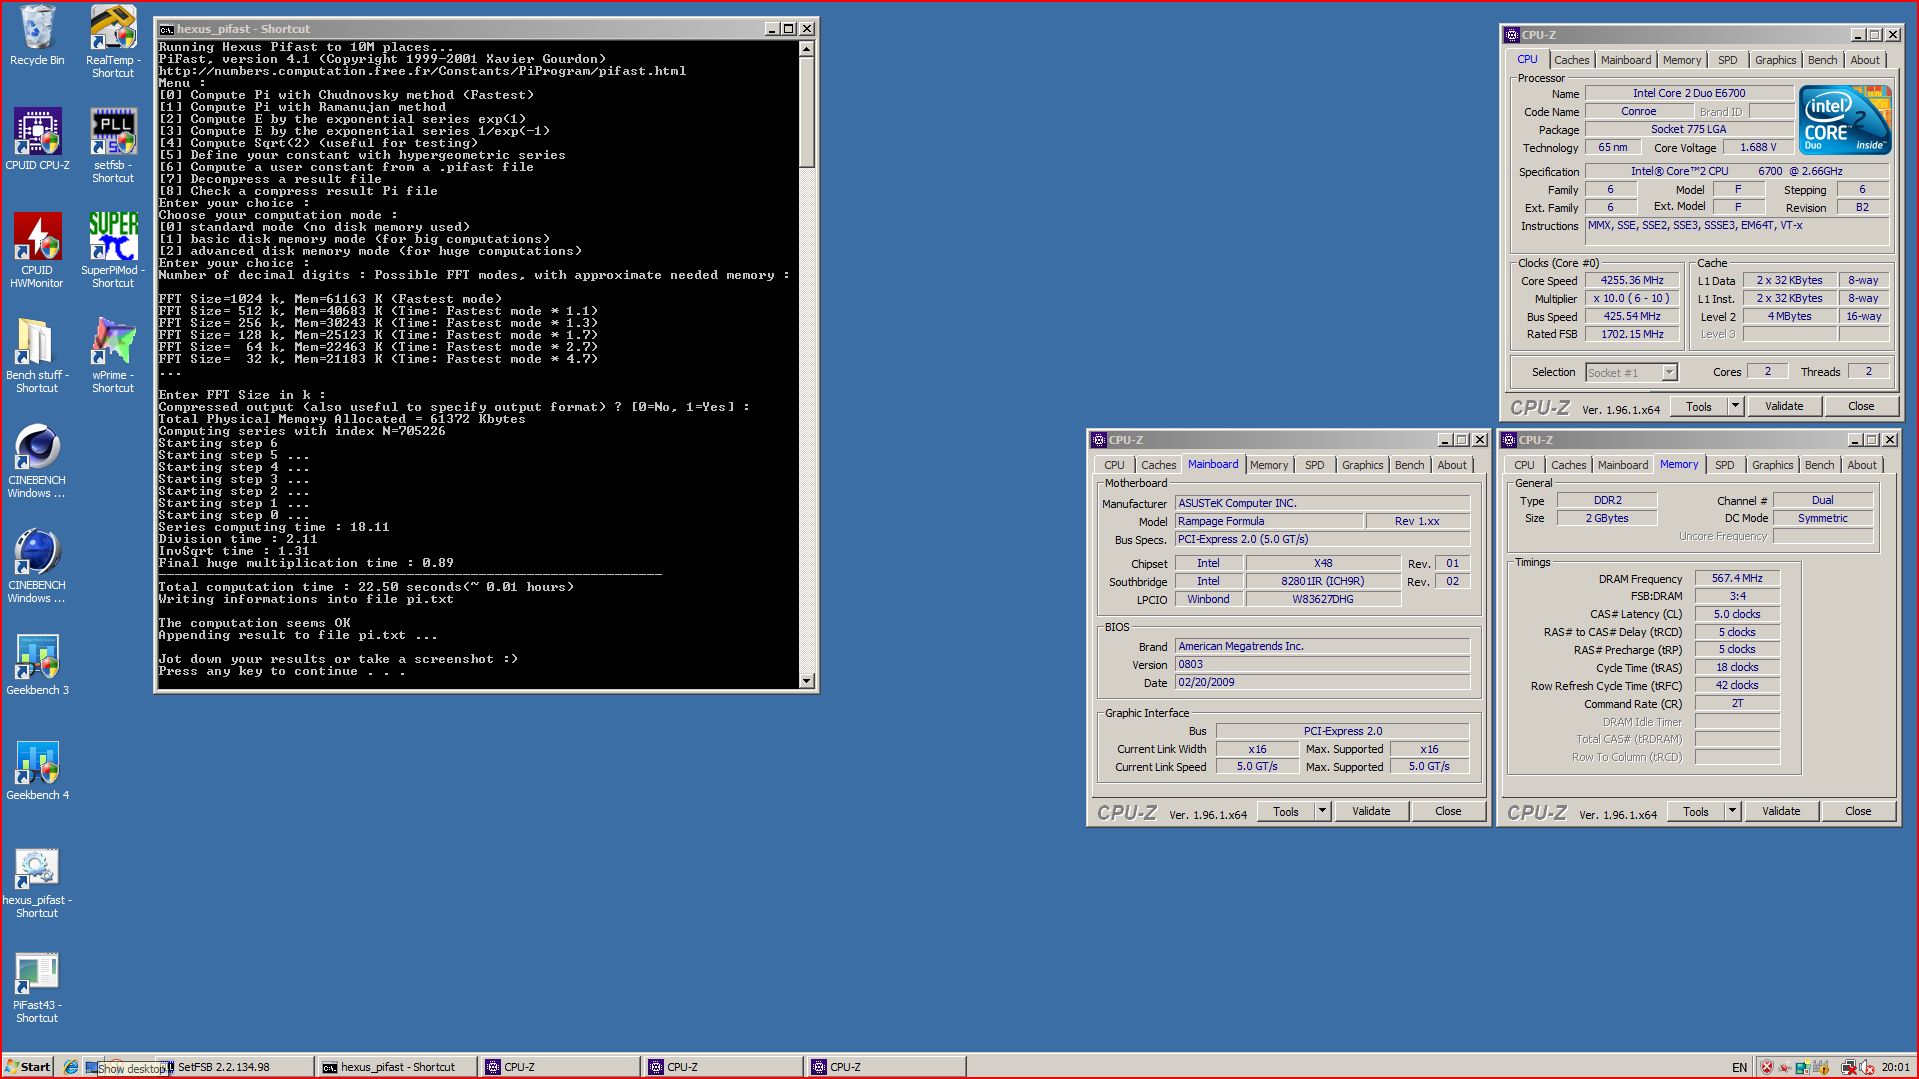Screen dimensions: 1919x1079
Task: Click the console icon in hexus_pifast title bar
Action: (167, 29)
